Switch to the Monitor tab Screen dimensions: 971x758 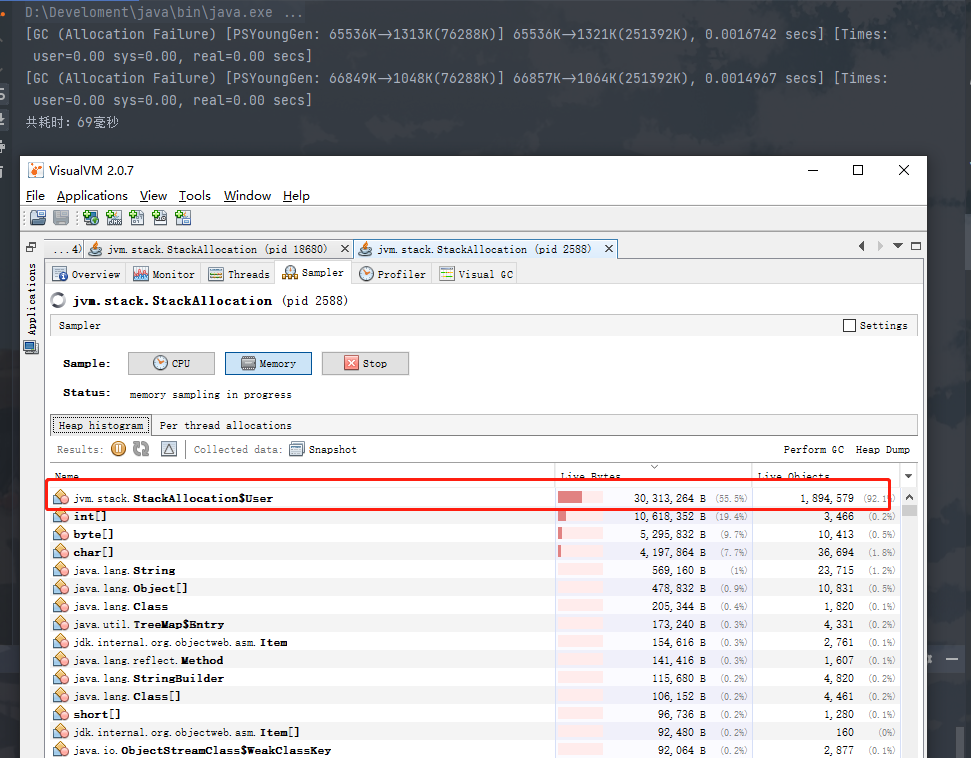click(163, 274)
